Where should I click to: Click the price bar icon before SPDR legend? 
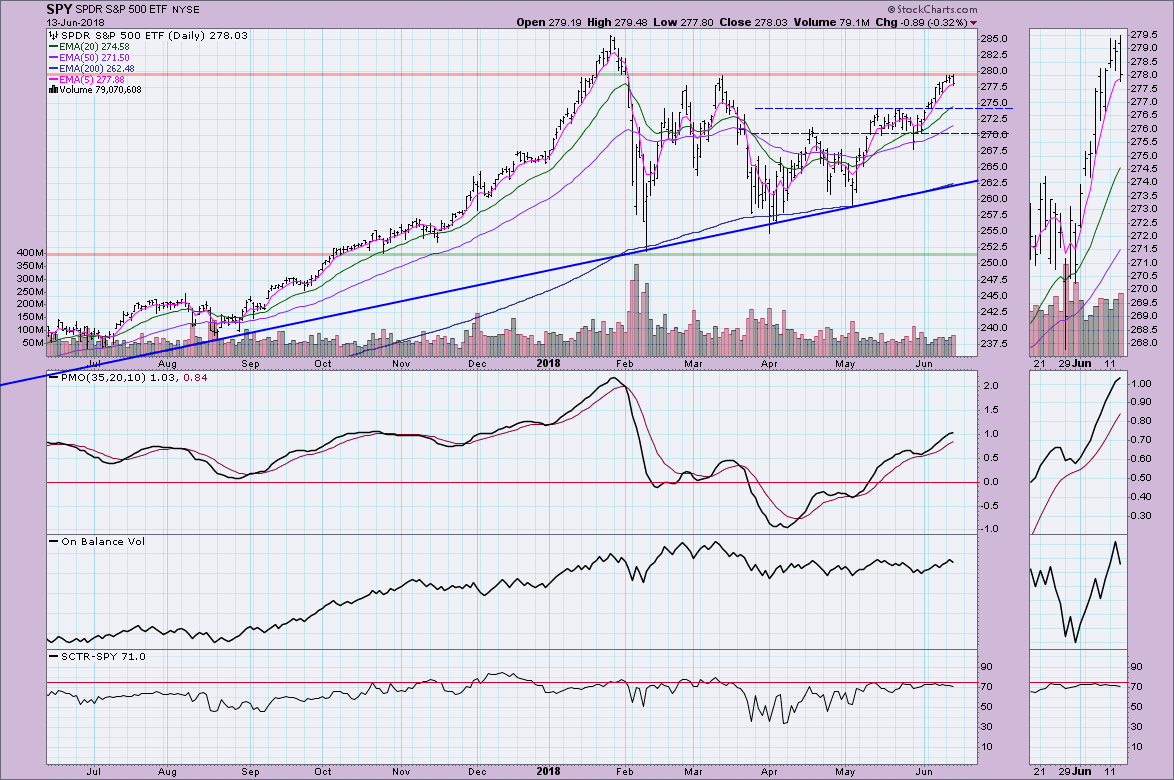53,35
